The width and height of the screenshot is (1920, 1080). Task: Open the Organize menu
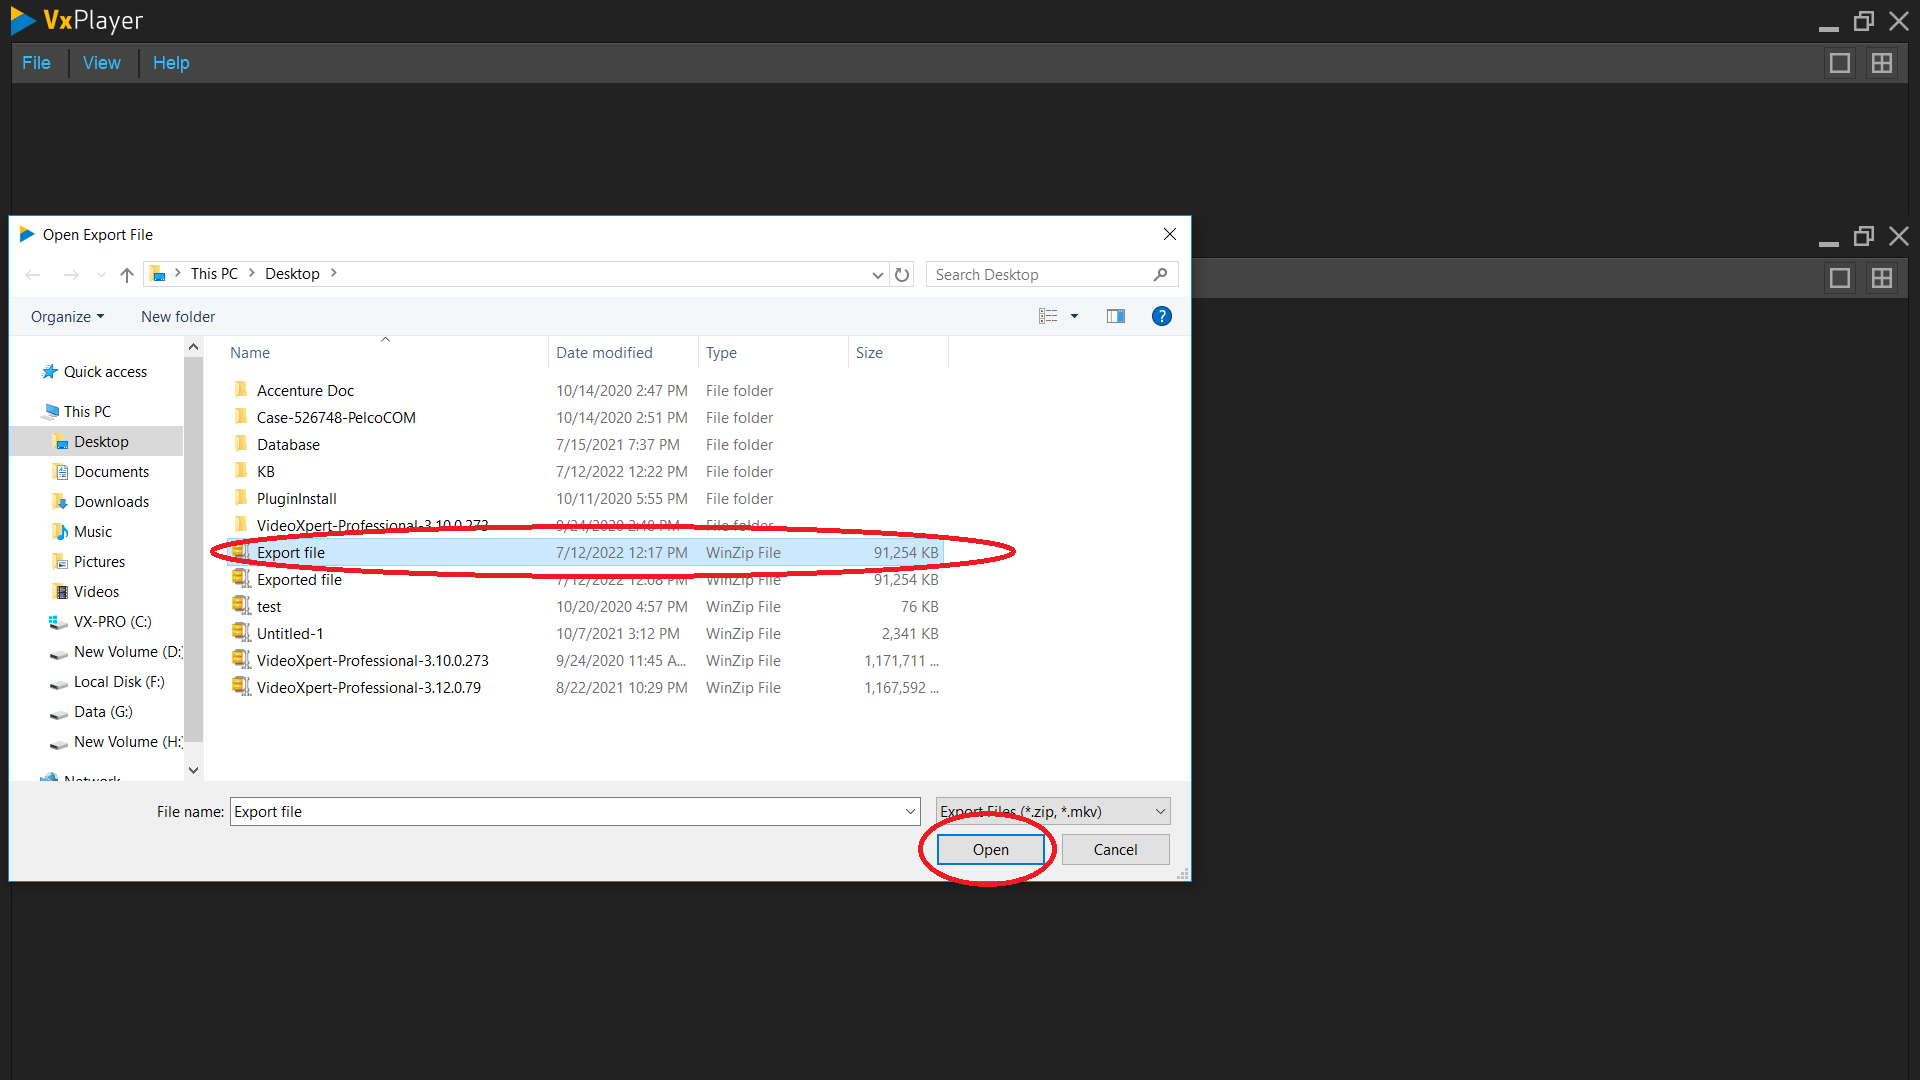[x=66, y=316]
